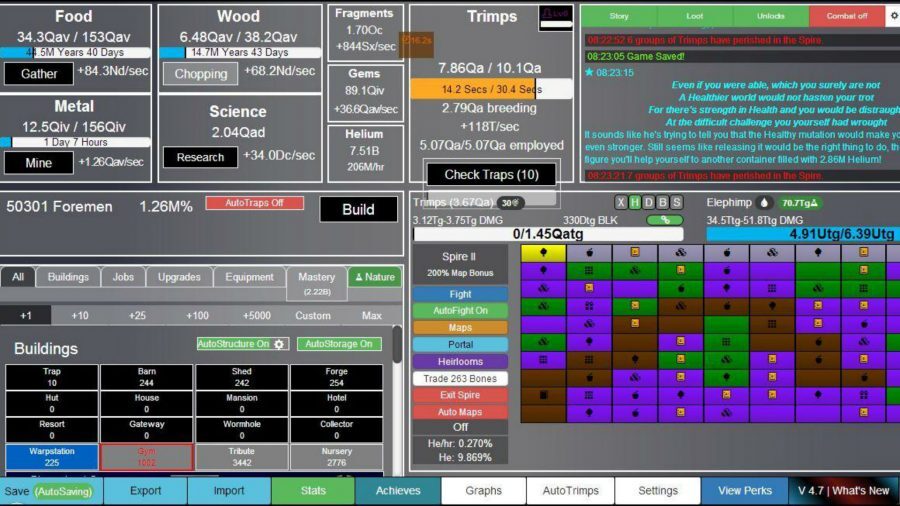900x506 pixels.
Task: Click the blue Fight button
Action: pos(460,294)
